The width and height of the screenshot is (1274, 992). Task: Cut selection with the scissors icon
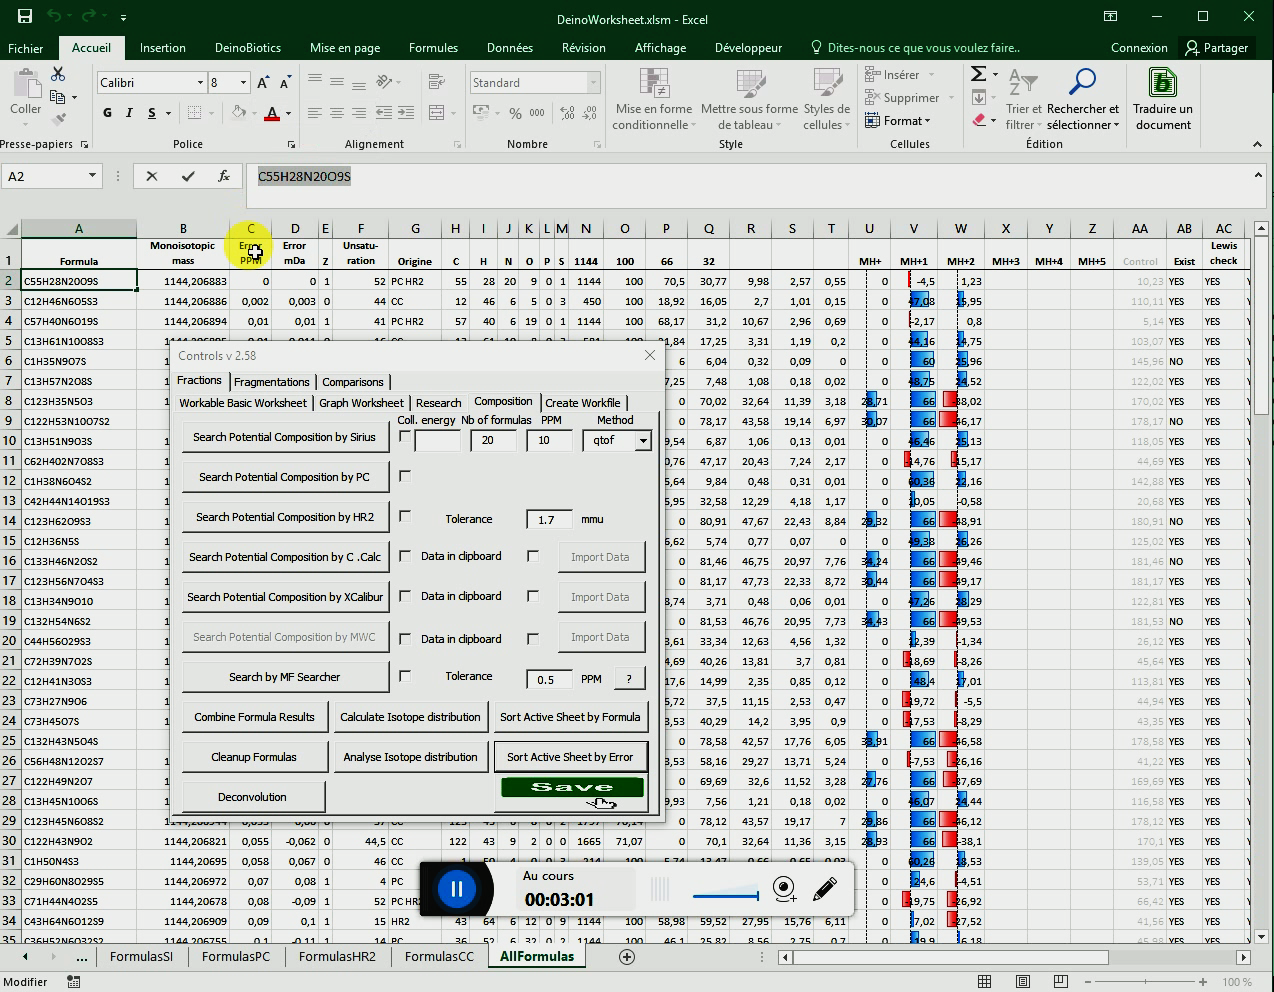(x=58, y=75)
